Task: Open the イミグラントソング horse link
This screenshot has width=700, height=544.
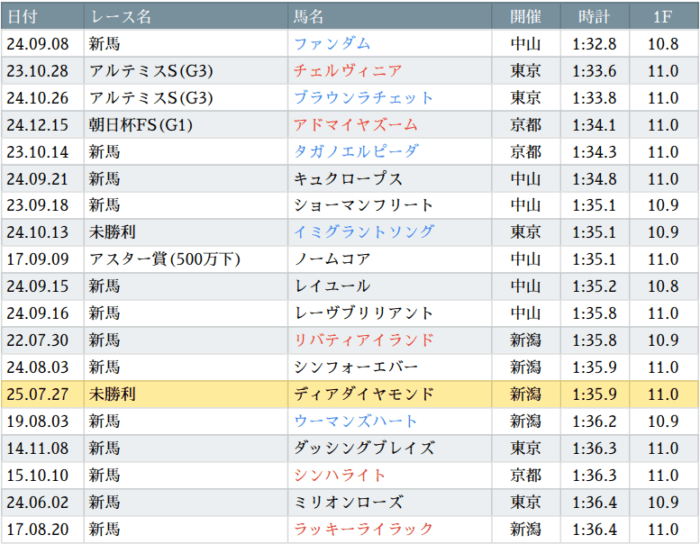Action: pyautogui.click(x=364, y=232)
